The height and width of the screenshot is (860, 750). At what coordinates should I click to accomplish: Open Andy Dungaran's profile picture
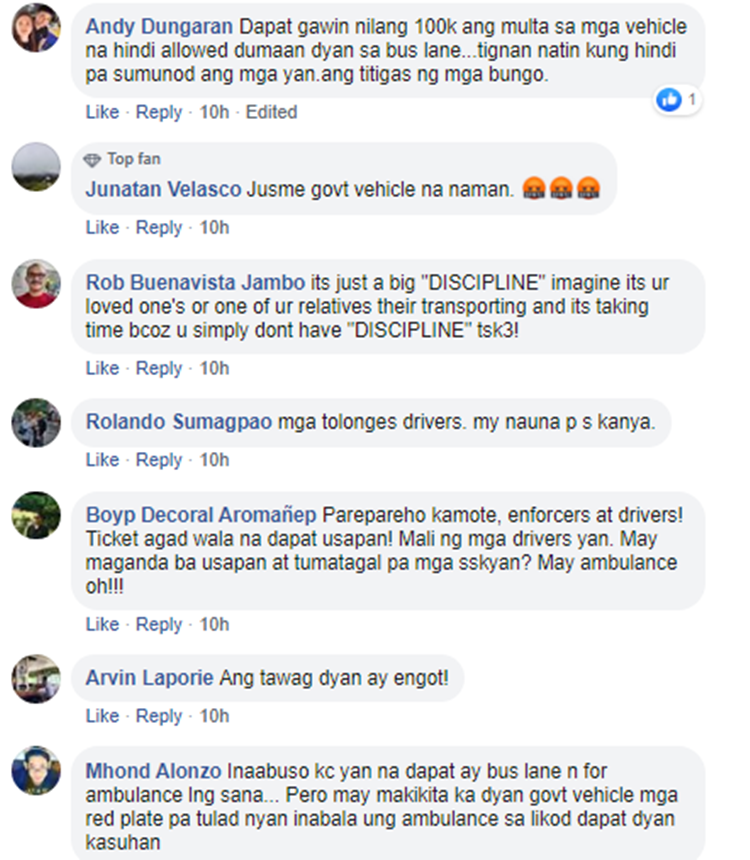(36, 27)
